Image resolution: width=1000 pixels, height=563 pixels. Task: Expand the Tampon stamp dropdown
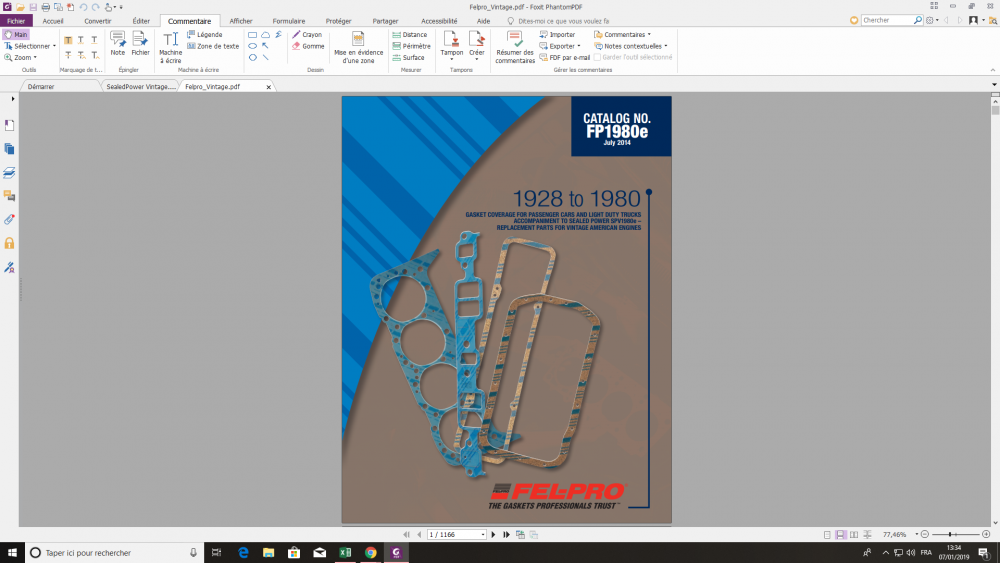(x=452, y=60)
